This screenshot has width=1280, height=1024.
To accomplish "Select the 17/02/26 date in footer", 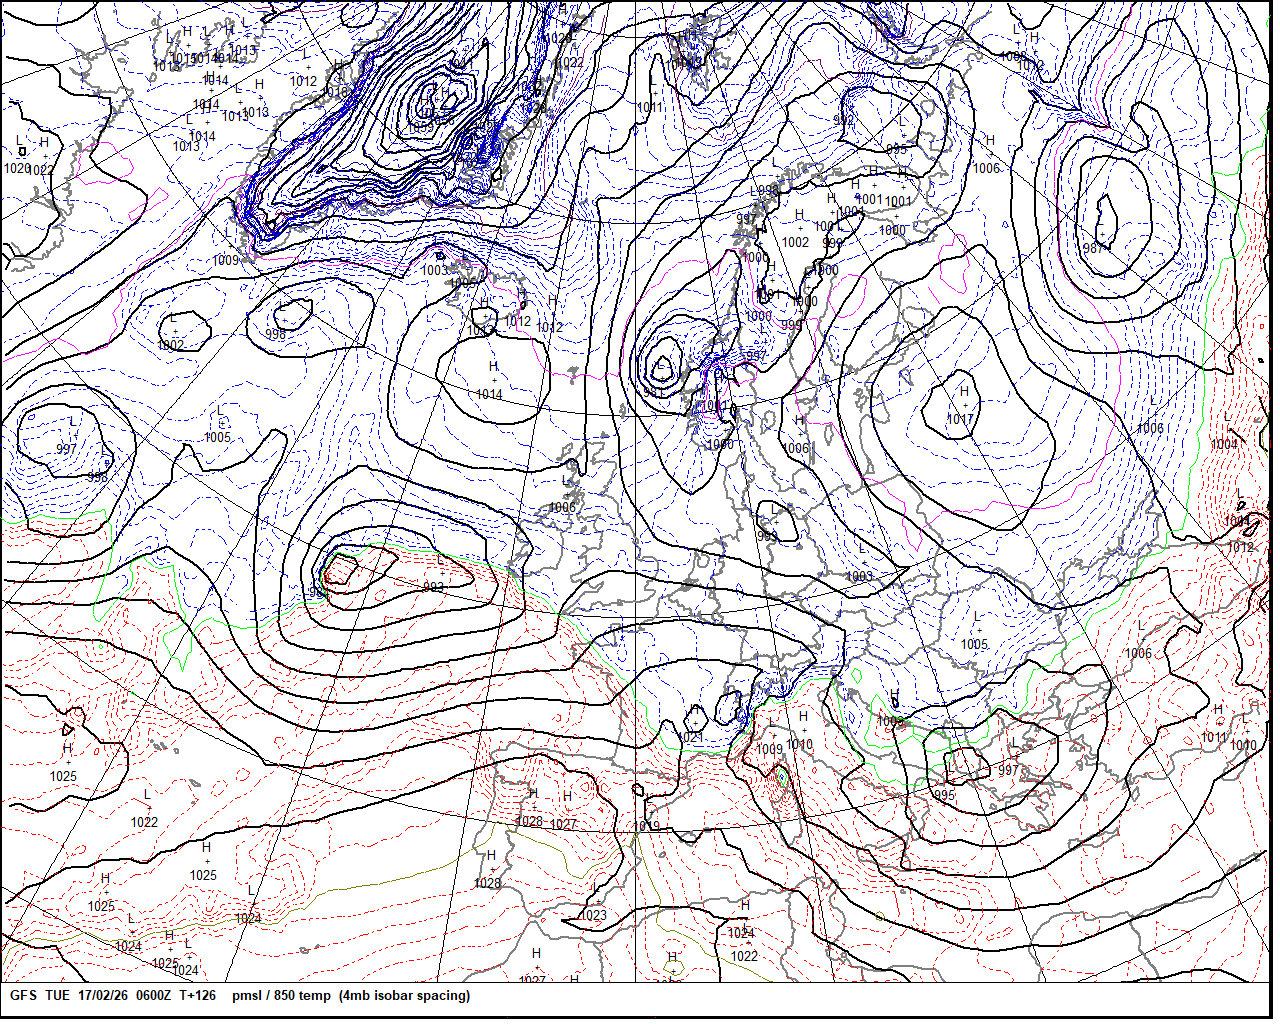I will point(103,996).
